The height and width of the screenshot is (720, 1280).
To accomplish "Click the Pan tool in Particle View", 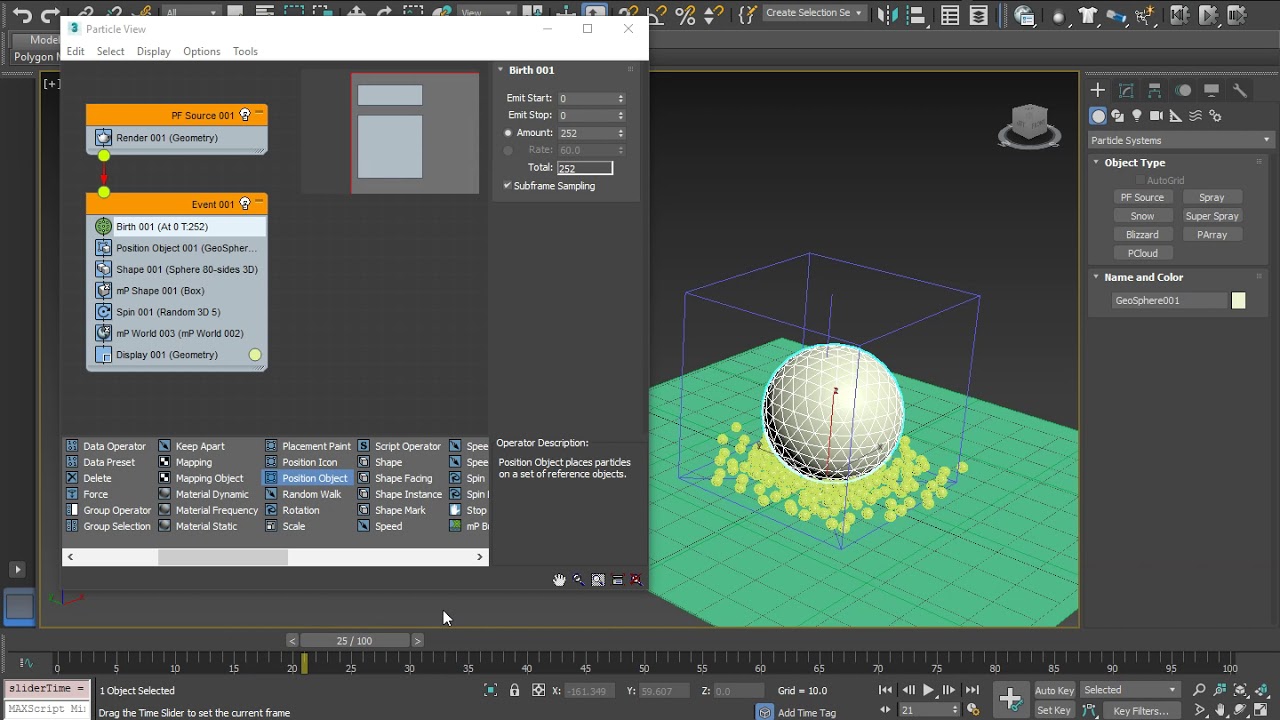I will point(559,580).
